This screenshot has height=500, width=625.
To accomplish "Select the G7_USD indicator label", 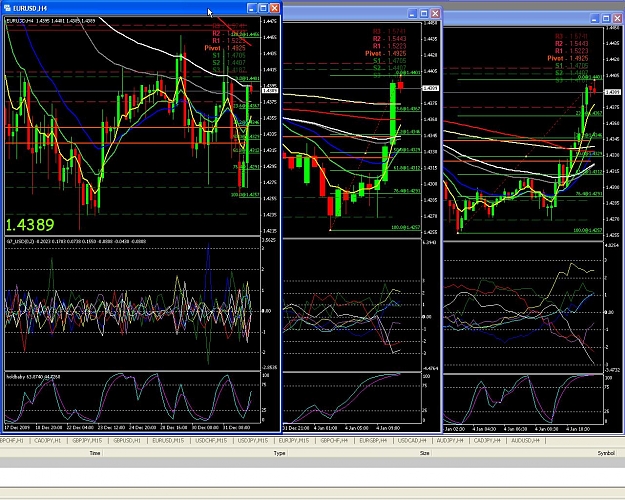I will pyautogui.click(x=76, y=241).
